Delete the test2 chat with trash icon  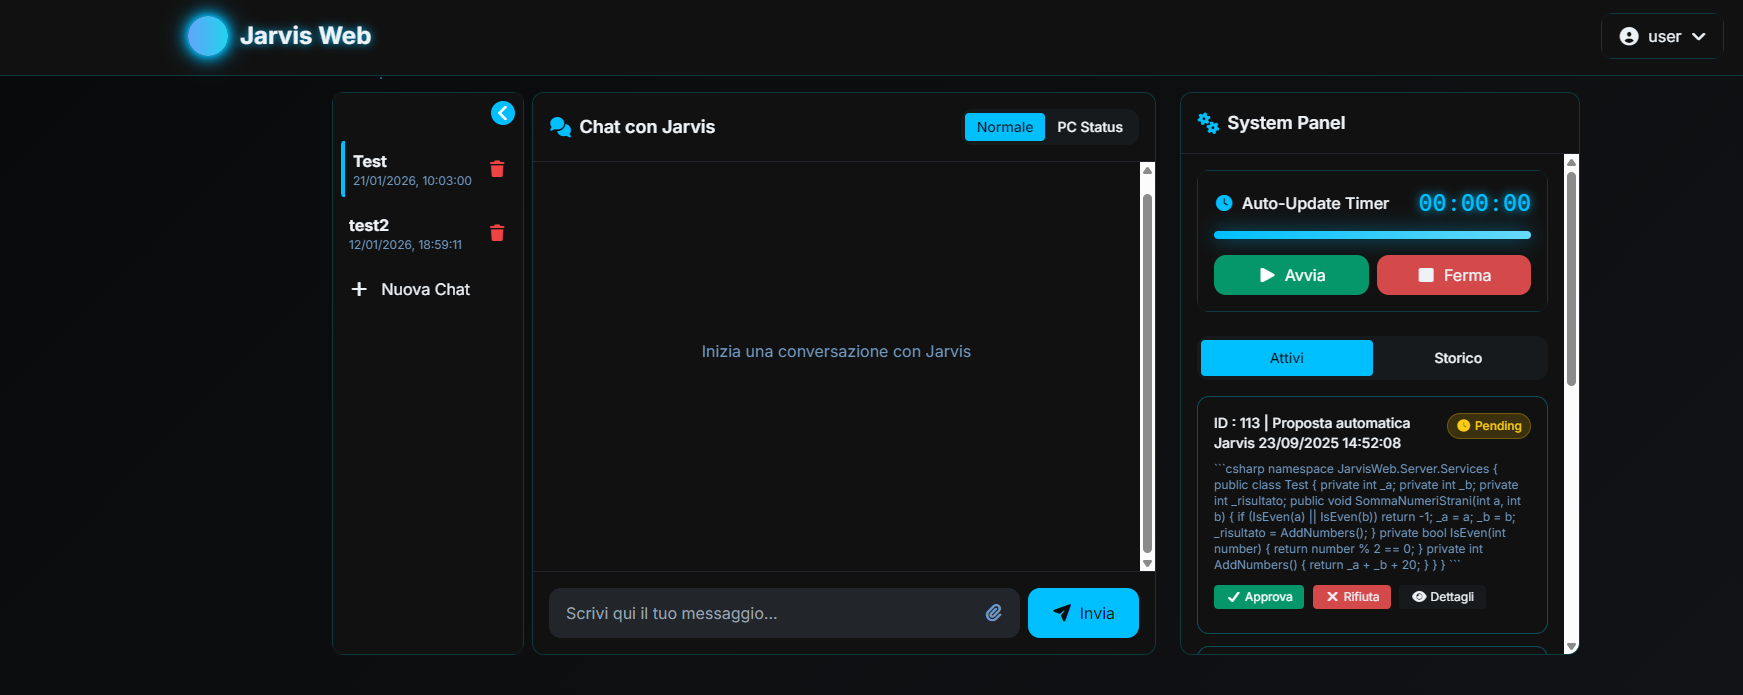(x=497, y=233)
